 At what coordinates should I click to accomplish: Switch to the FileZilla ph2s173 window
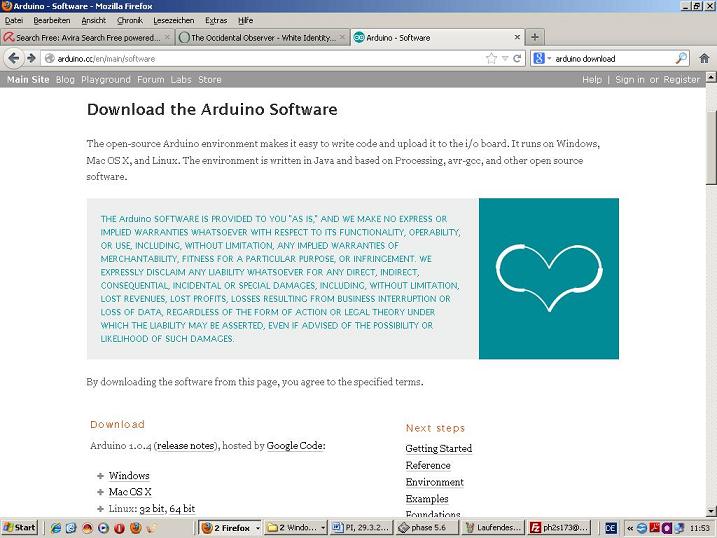click(559, 528)
